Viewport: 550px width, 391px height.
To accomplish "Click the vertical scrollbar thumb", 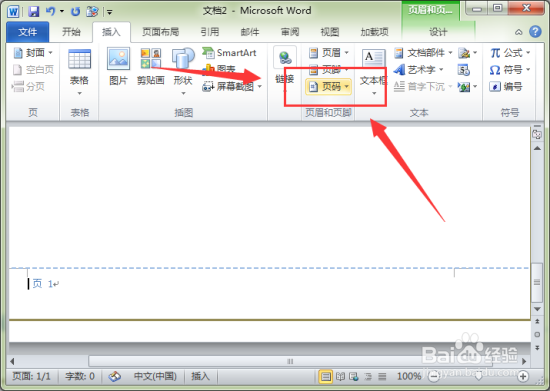I will tap(537, 283).
